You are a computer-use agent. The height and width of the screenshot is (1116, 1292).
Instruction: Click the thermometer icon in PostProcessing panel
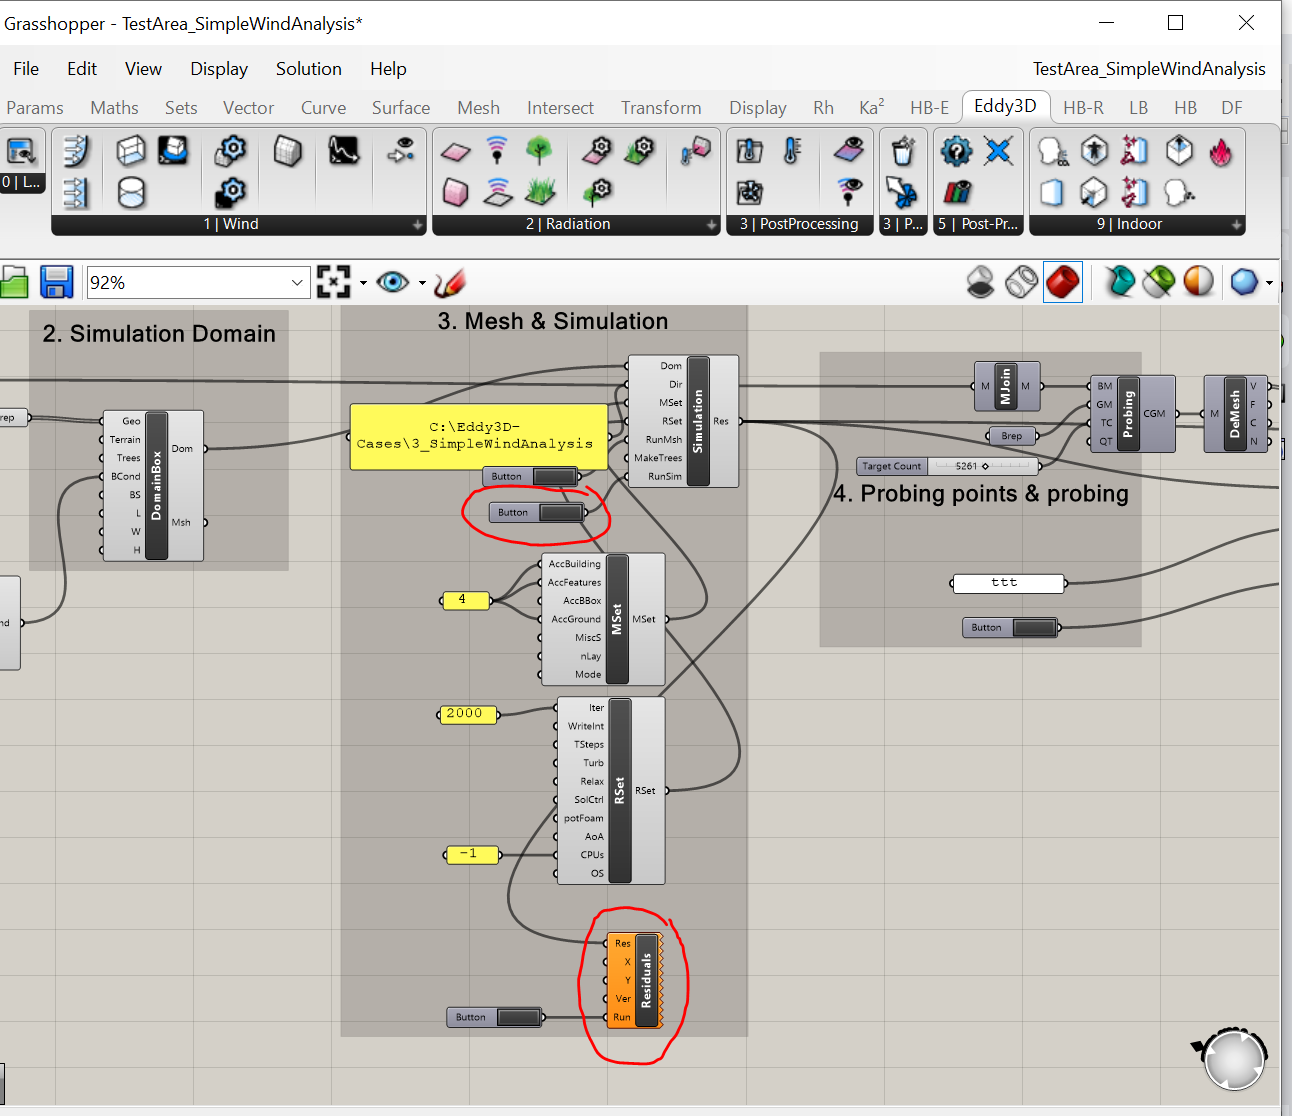point(792,151)
